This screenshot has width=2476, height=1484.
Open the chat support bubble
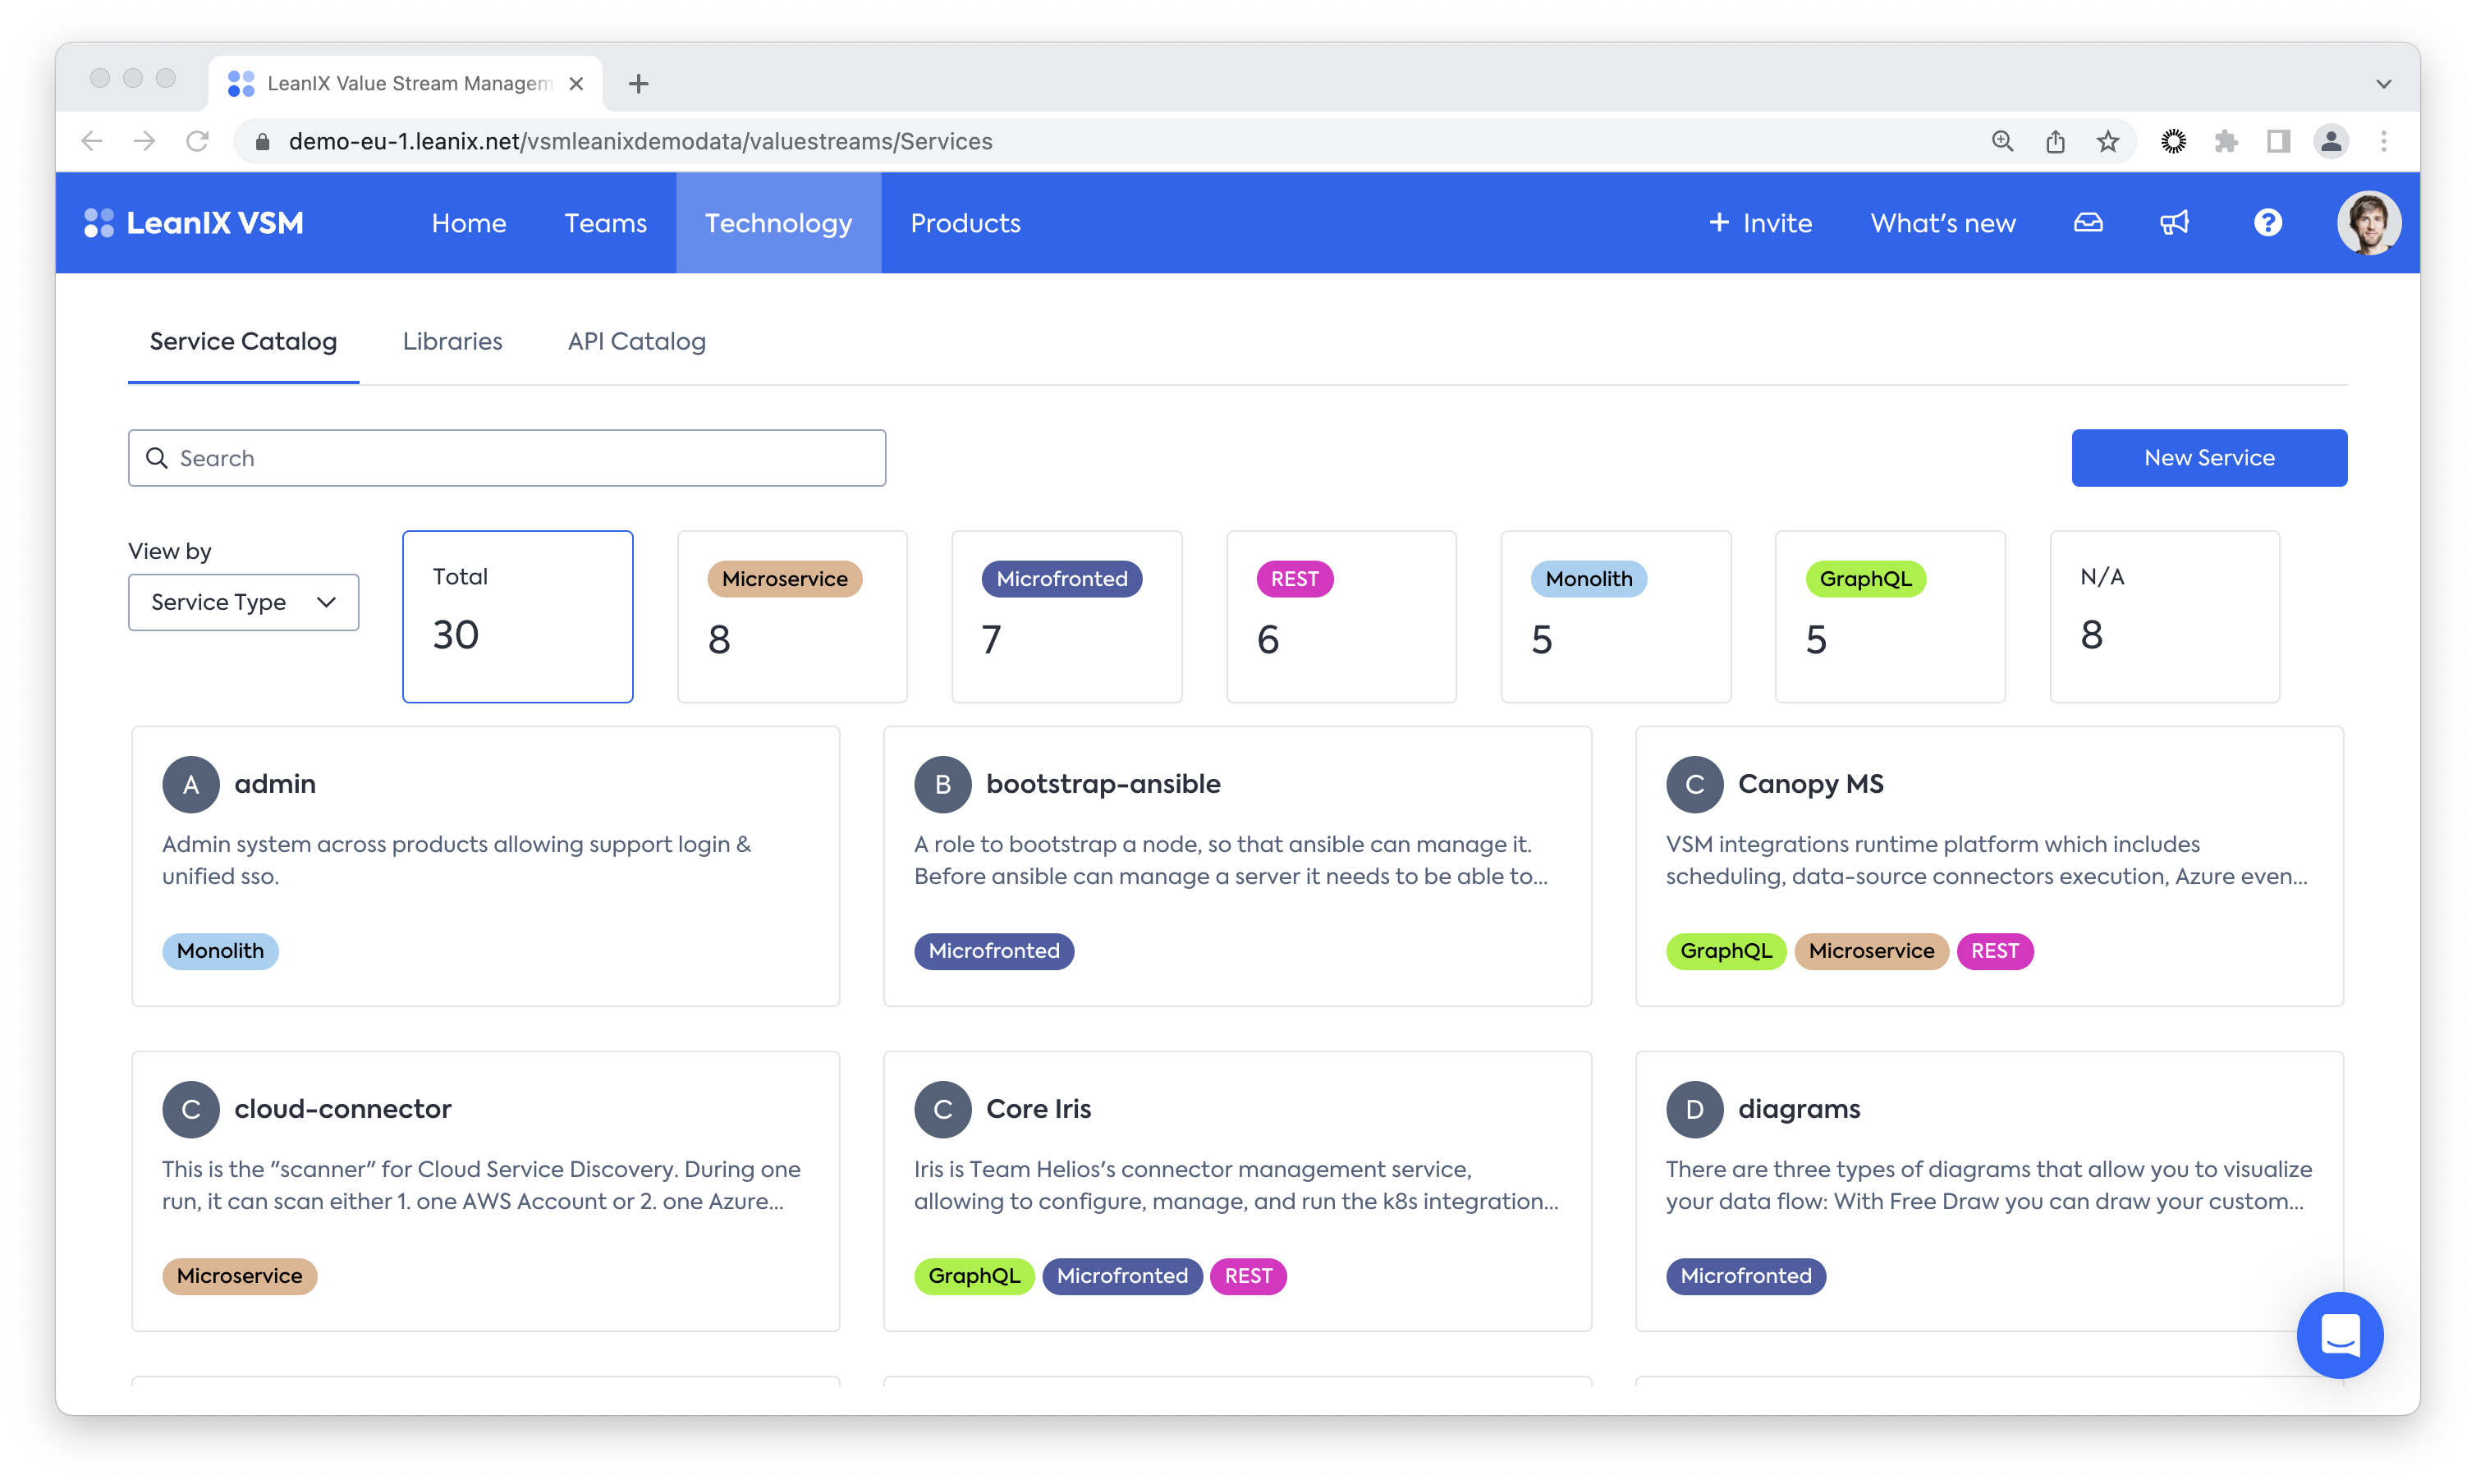(x=2339, y=1335)
